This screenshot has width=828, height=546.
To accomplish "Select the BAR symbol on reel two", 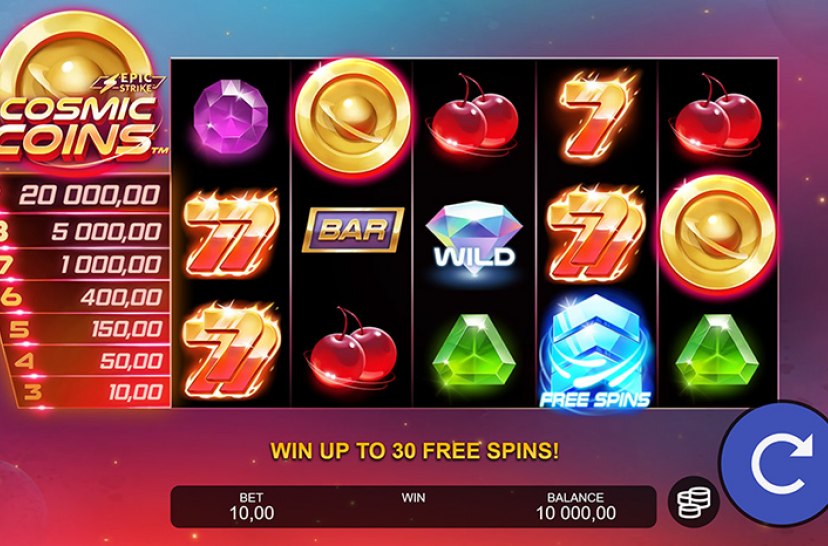I will pyautogui.click(x=353, y=230).
